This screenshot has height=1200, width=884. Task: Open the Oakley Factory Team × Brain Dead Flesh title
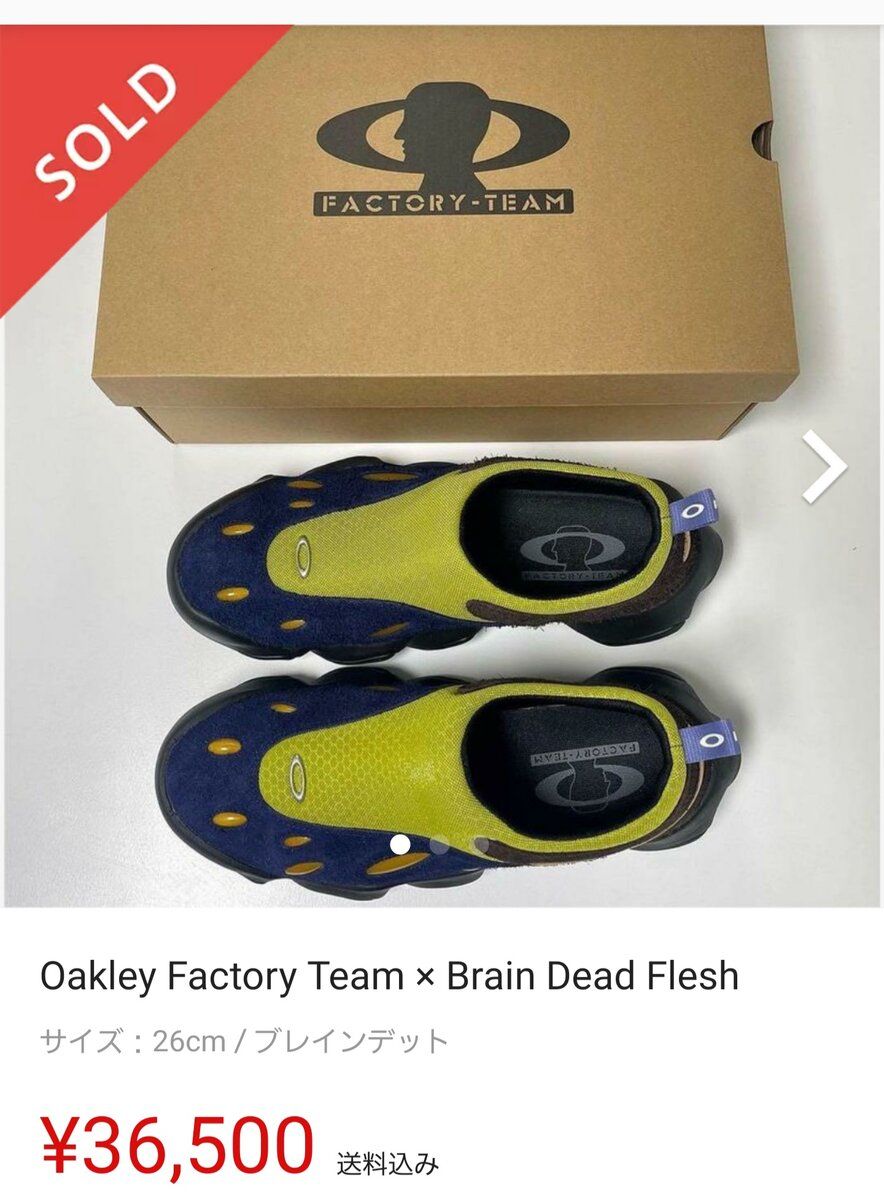coord(389,976)
